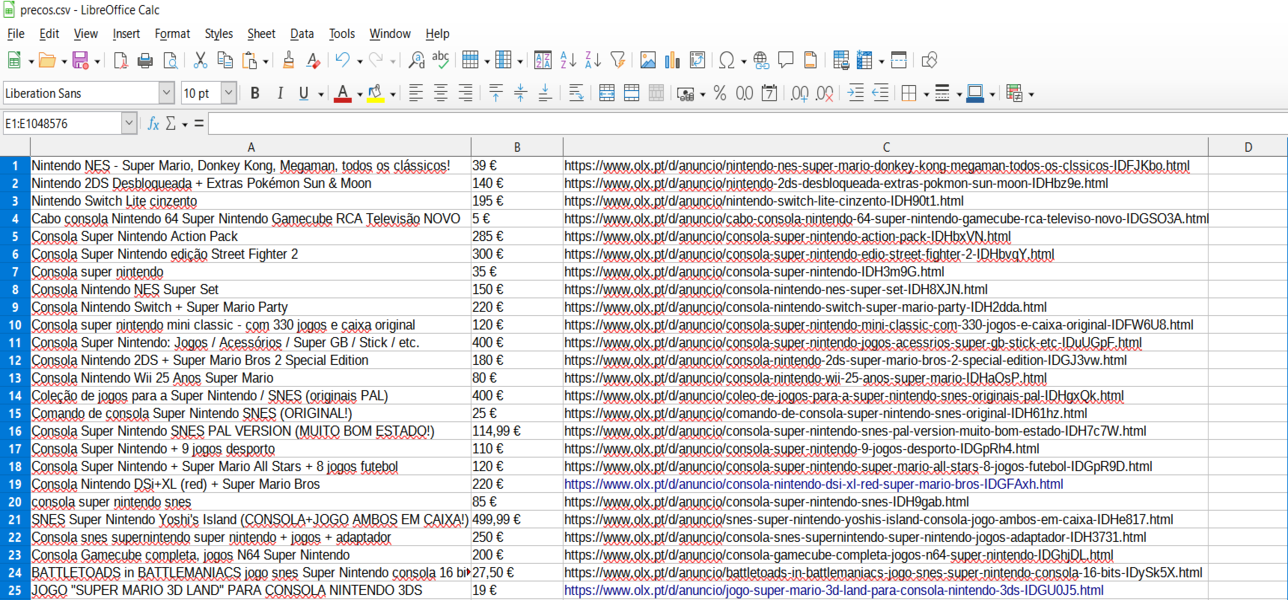Align cell content to top
This screenshot has height=600, width=1288.
pos(496,93)
